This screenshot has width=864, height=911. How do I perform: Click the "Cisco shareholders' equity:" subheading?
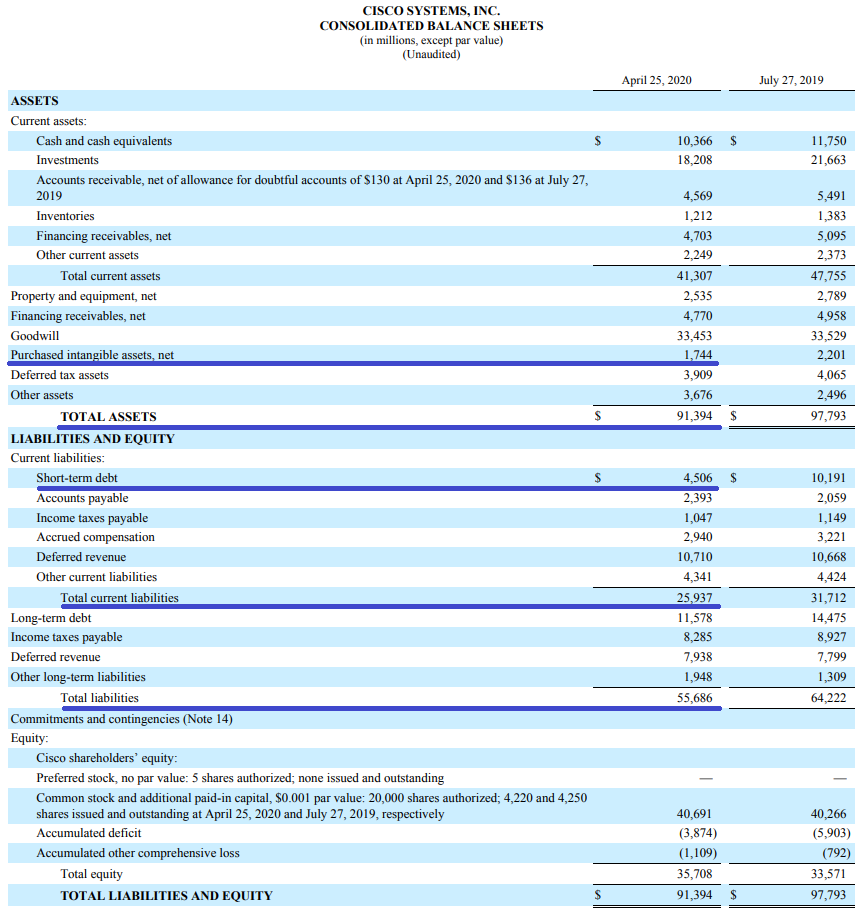[106, 758]
